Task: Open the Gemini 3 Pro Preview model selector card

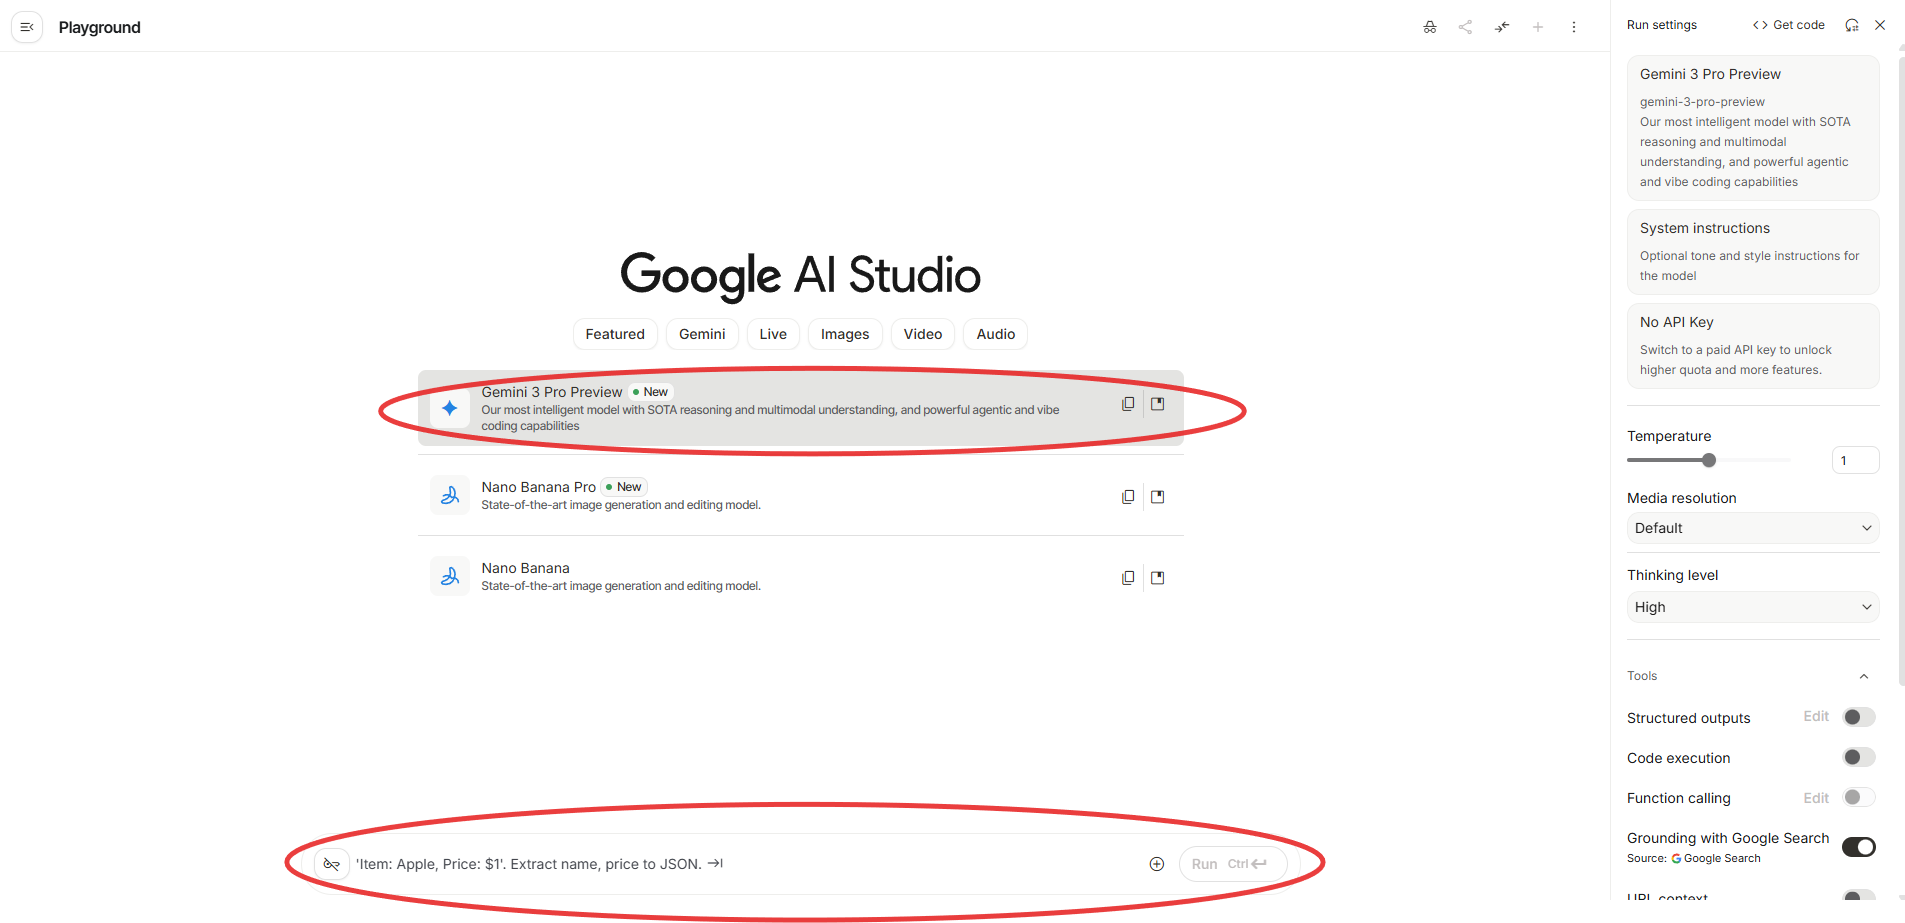Action: [1753, 128]
